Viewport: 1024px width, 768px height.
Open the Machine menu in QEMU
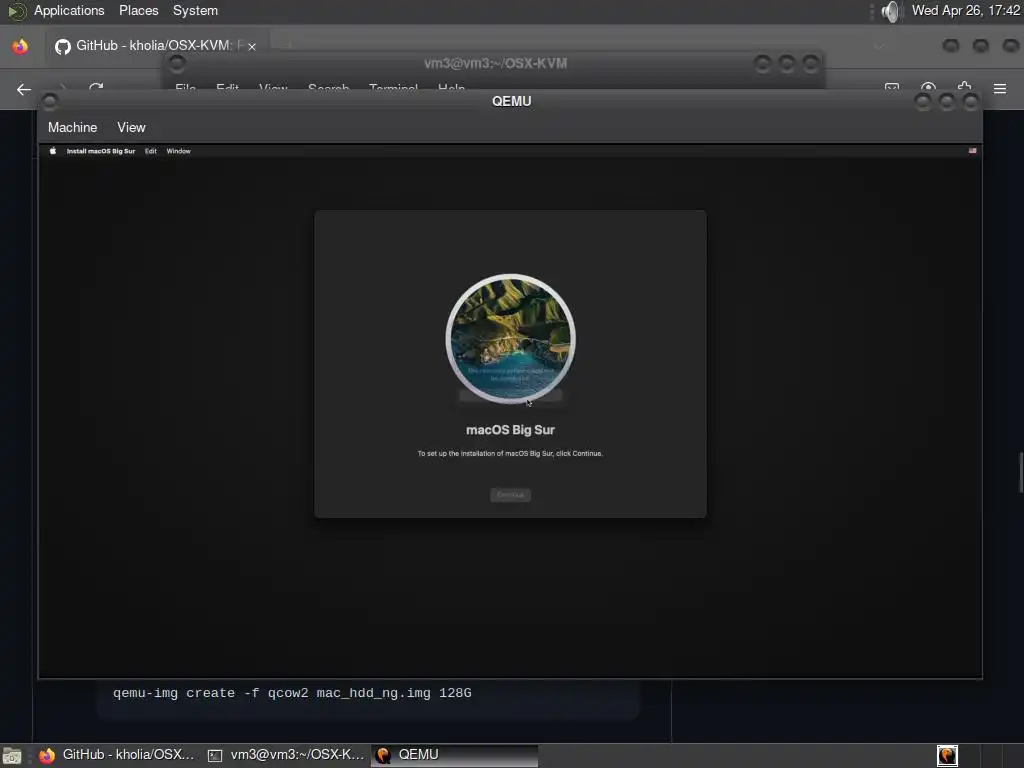pos(72,127)
